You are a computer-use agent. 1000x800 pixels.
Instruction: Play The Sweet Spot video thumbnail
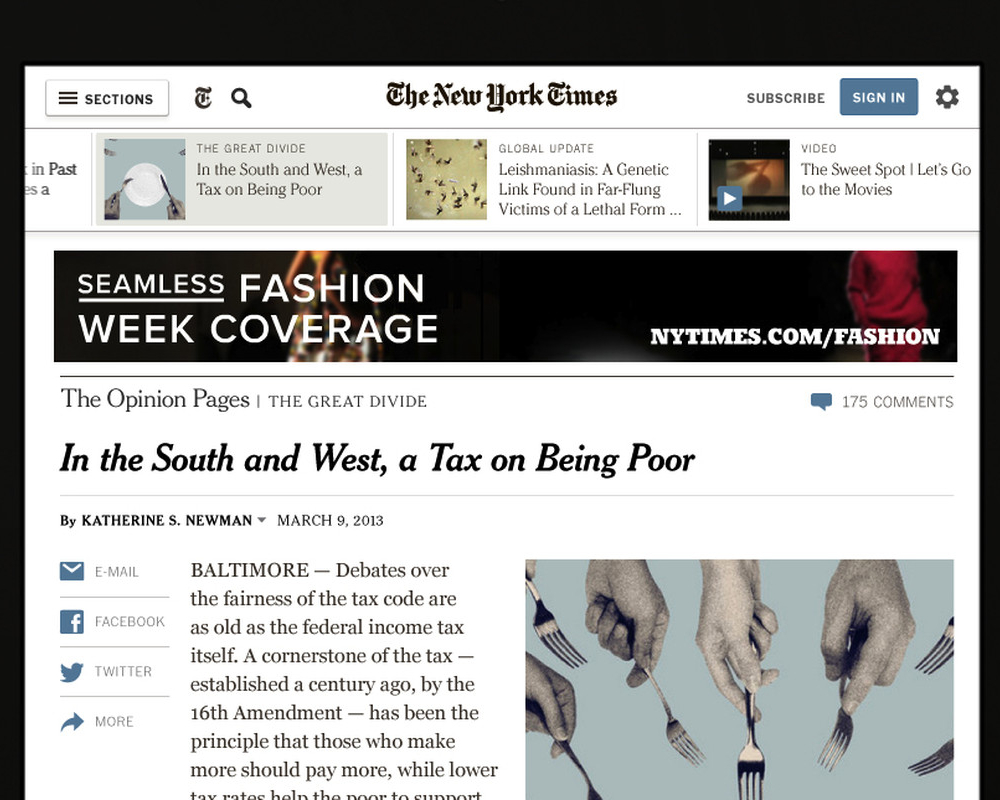click(x=749, y=180)
